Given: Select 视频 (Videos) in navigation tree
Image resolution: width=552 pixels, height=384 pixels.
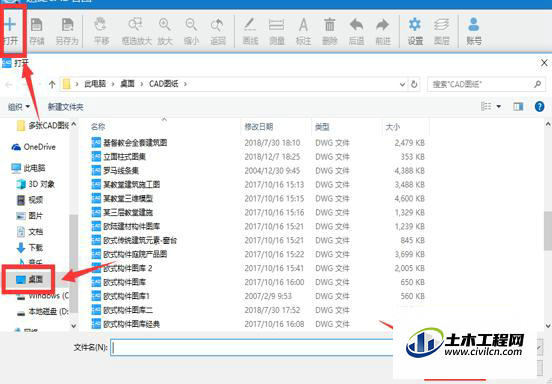Looking at the screenshot, I should [x=30, y=200].
